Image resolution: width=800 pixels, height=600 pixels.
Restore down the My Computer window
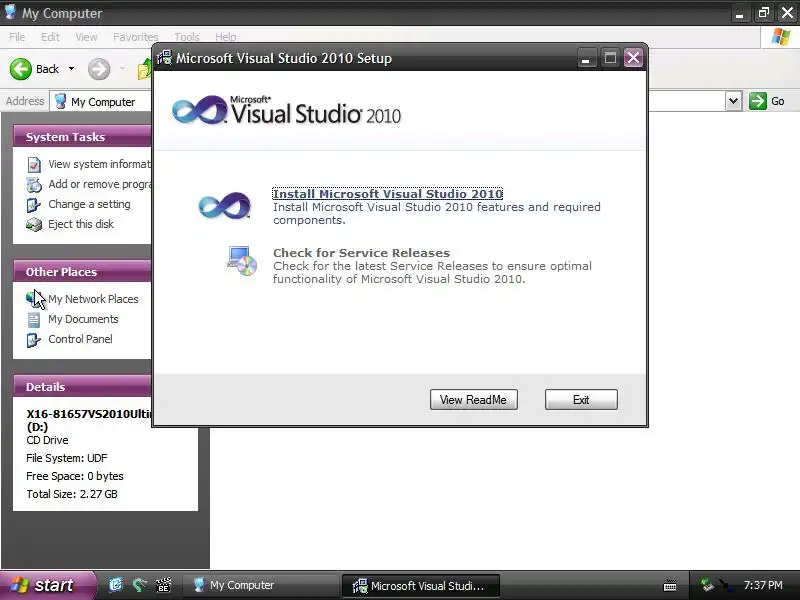[x=763, y=13]
